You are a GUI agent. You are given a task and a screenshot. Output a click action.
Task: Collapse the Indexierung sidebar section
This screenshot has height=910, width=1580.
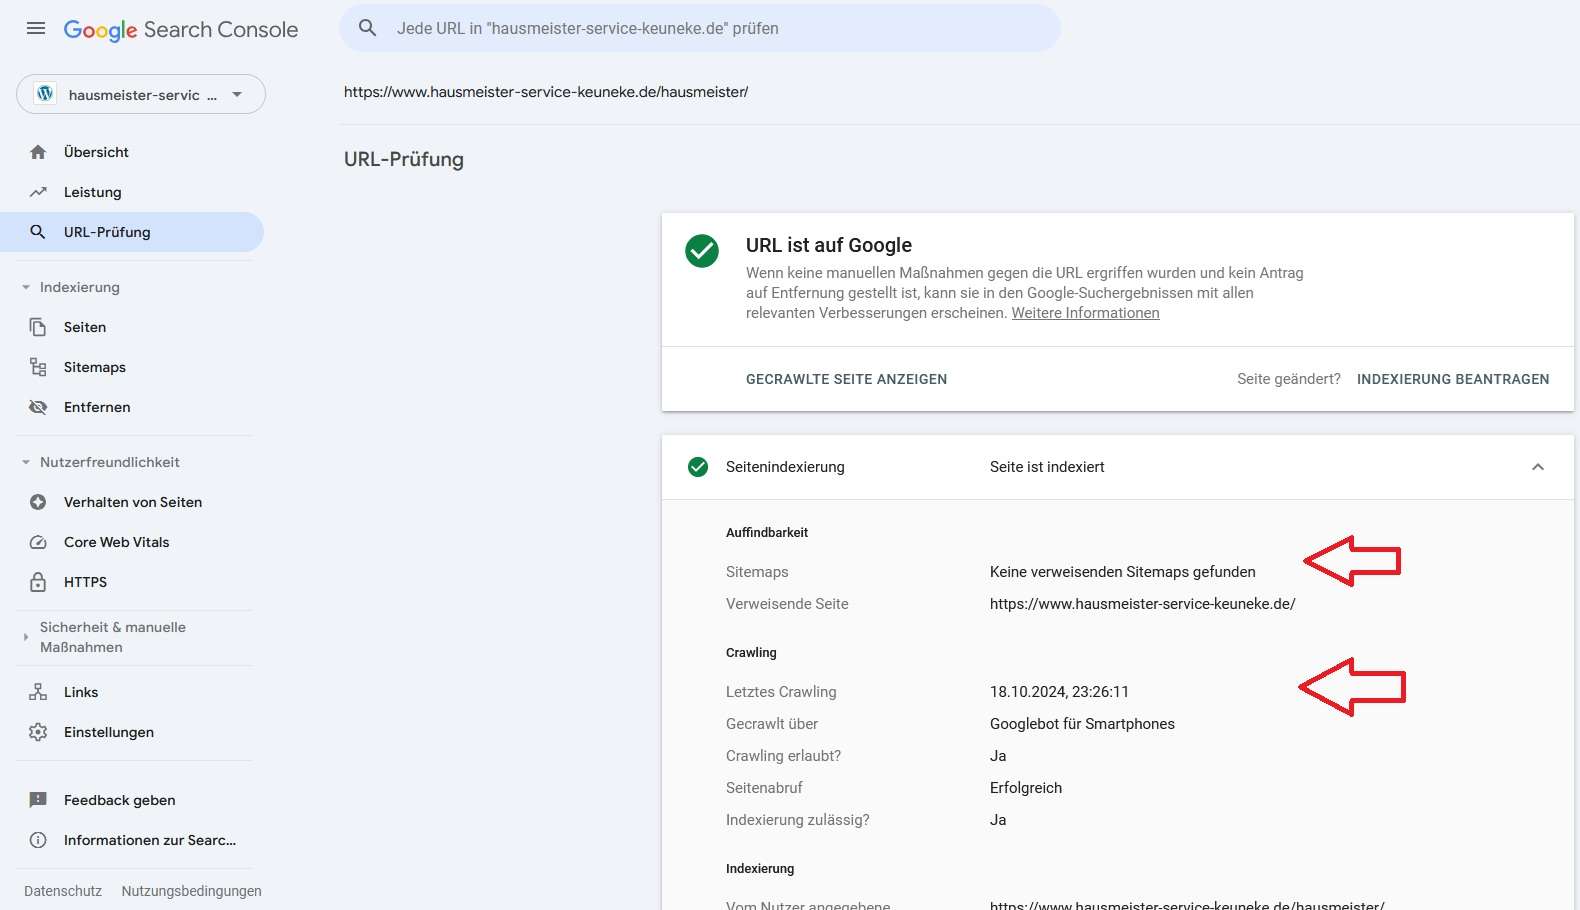pyautogui.click(x=26, y=287)
